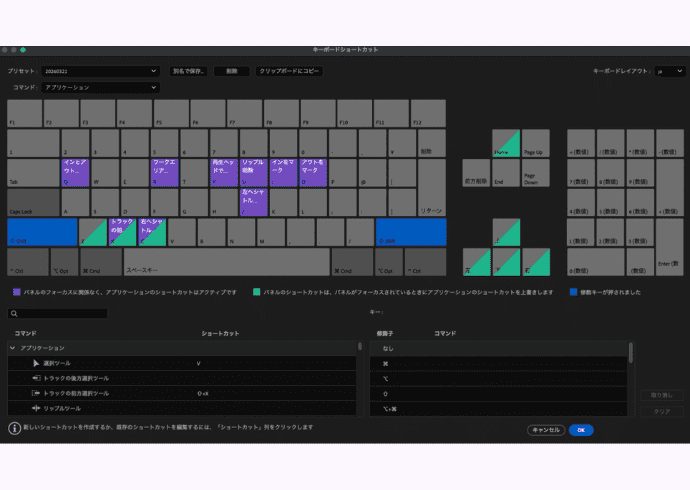Open the プリセット preset dropdown
The image size is (690, 490).
click(x=100, y=71)
